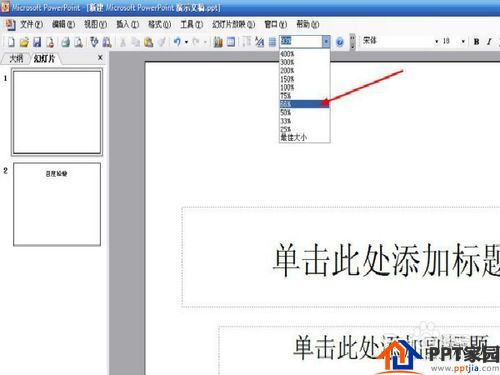Click the PowerPoint Help question icon
The height and width of the screenshot is (375, 500).
click(x=340, y=42)
